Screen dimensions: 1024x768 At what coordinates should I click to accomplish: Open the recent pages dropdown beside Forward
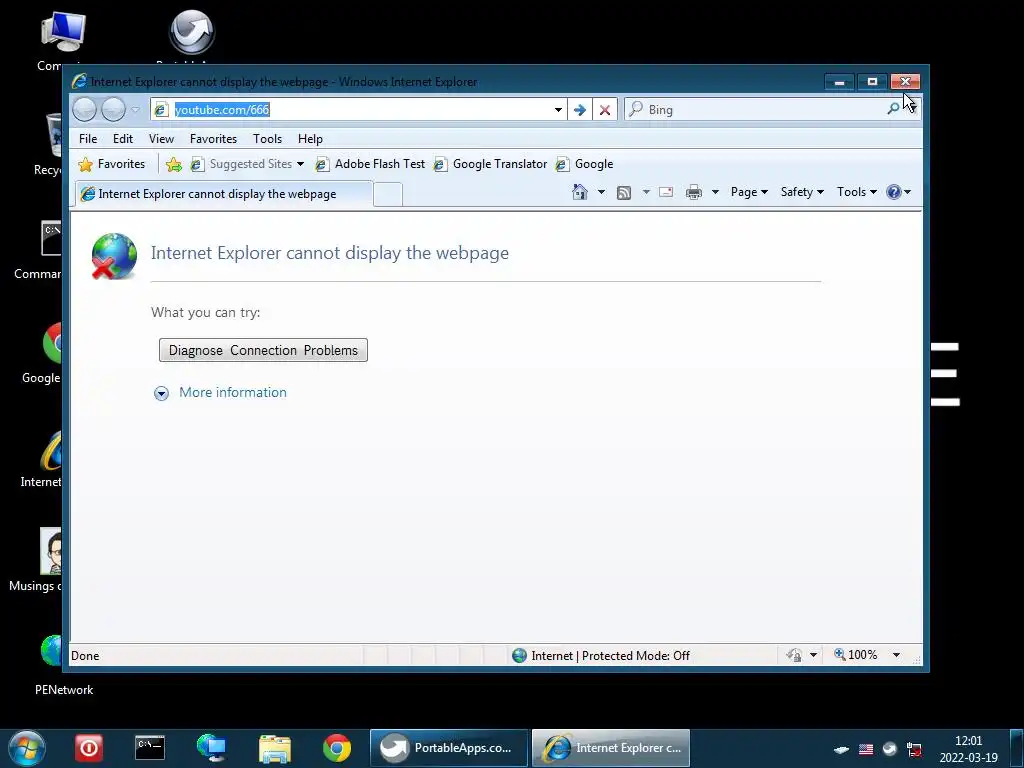click(x=135, y=110)
